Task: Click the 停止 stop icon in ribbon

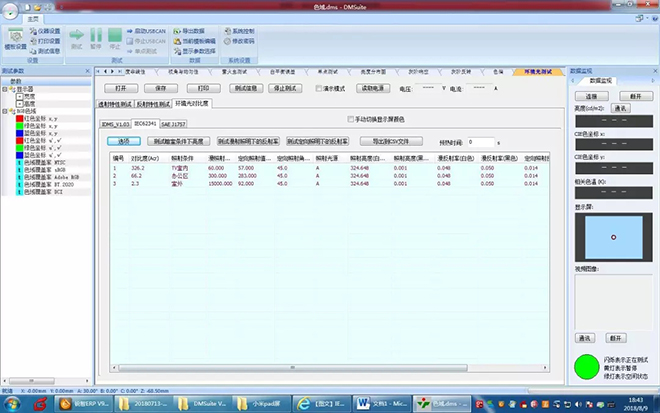Action: click(116, 37)
